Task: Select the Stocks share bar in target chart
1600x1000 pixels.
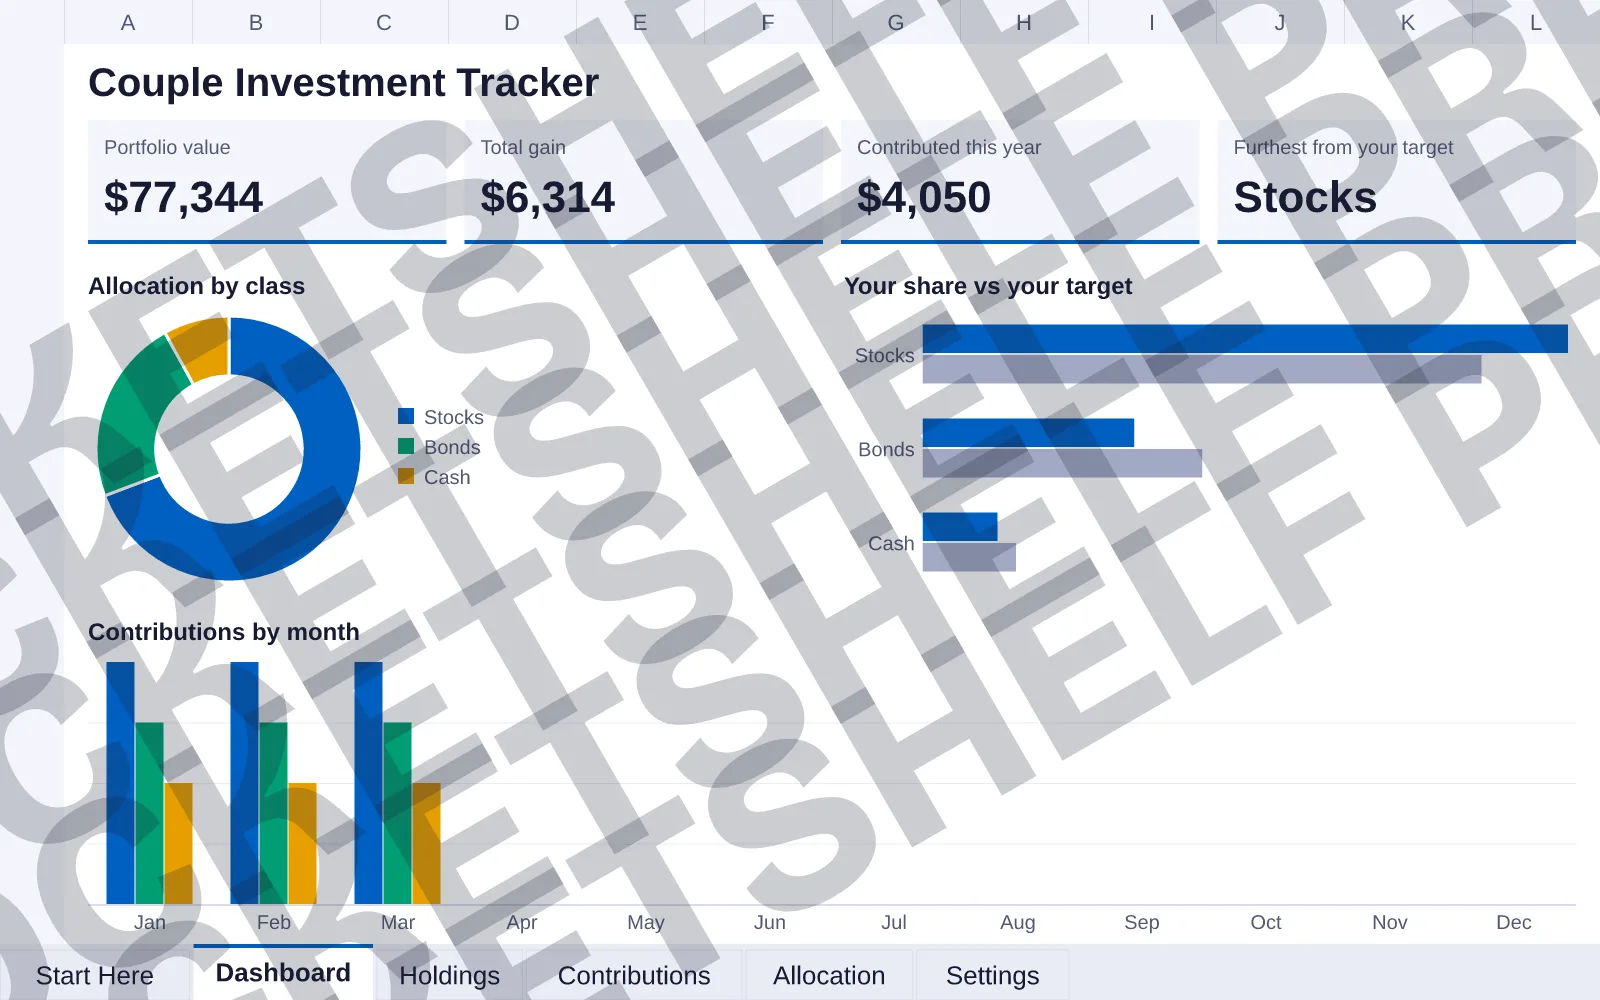Action: 1245,339
